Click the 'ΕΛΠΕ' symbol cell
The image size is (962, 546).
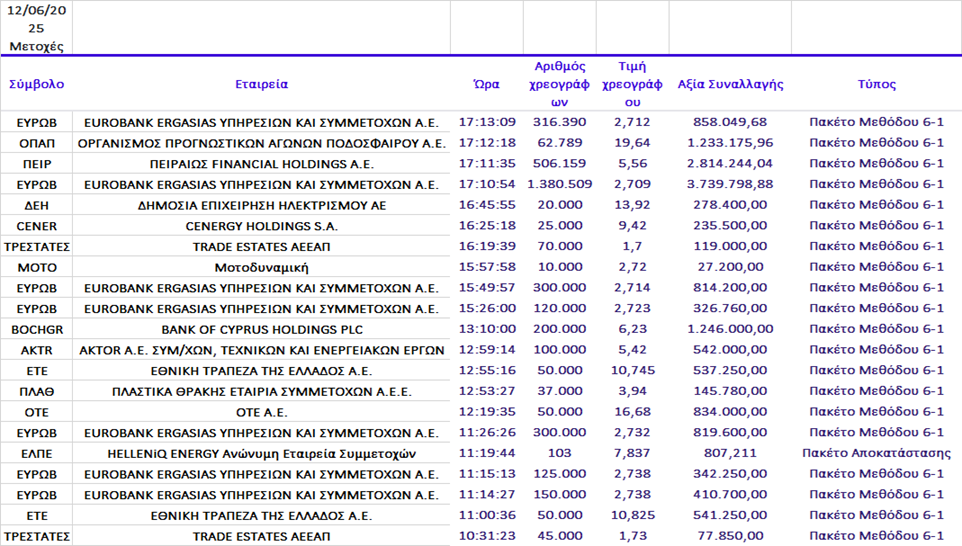pyautogui.click(x=37, y=453)
